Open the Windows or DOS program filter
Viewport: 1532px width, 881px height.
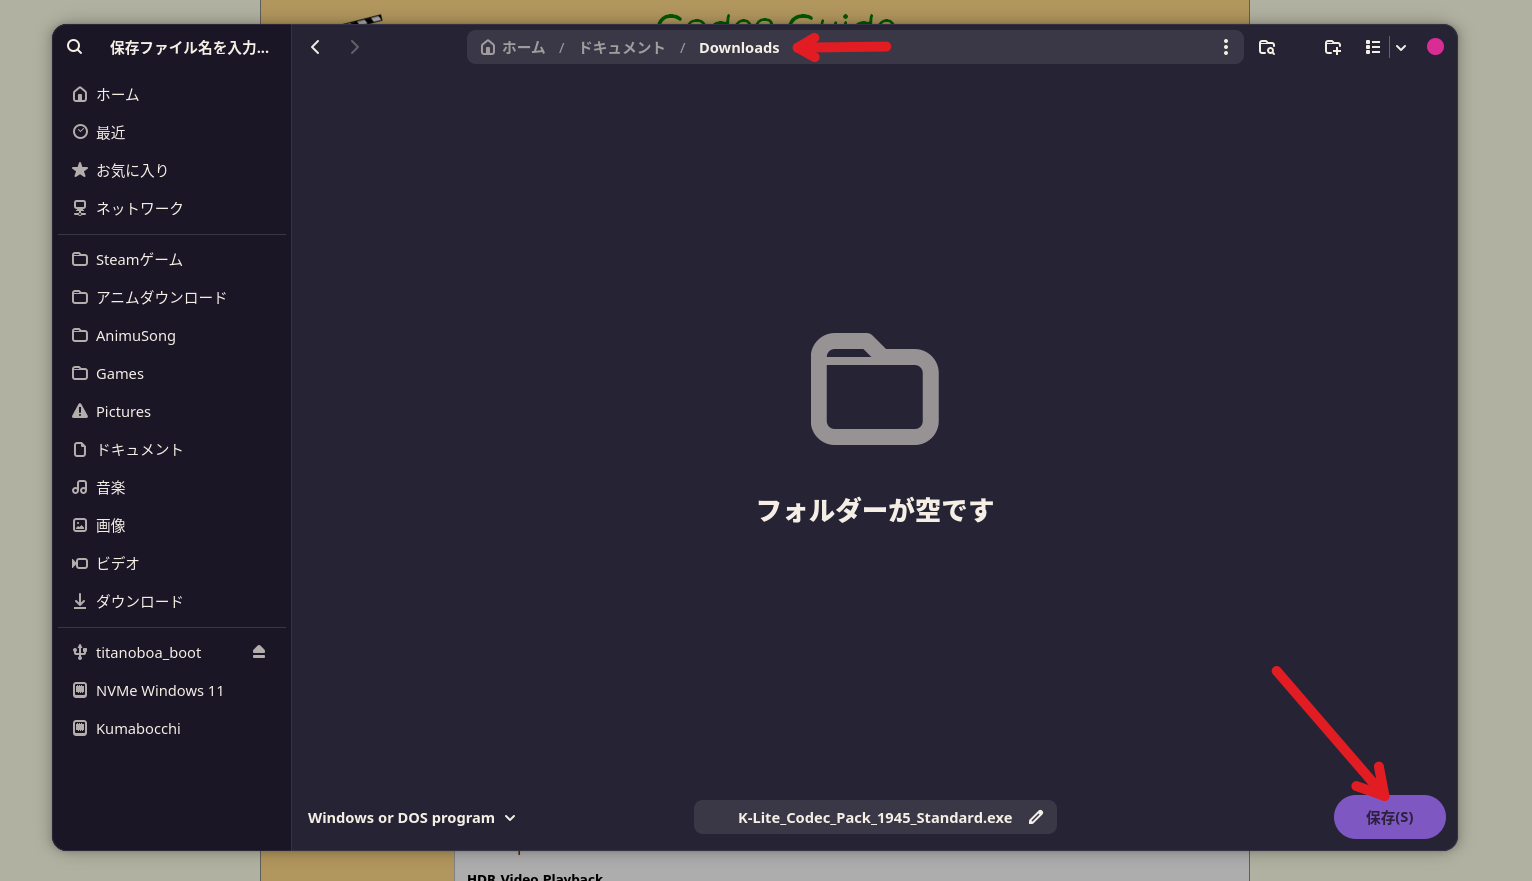click(412, 818)
